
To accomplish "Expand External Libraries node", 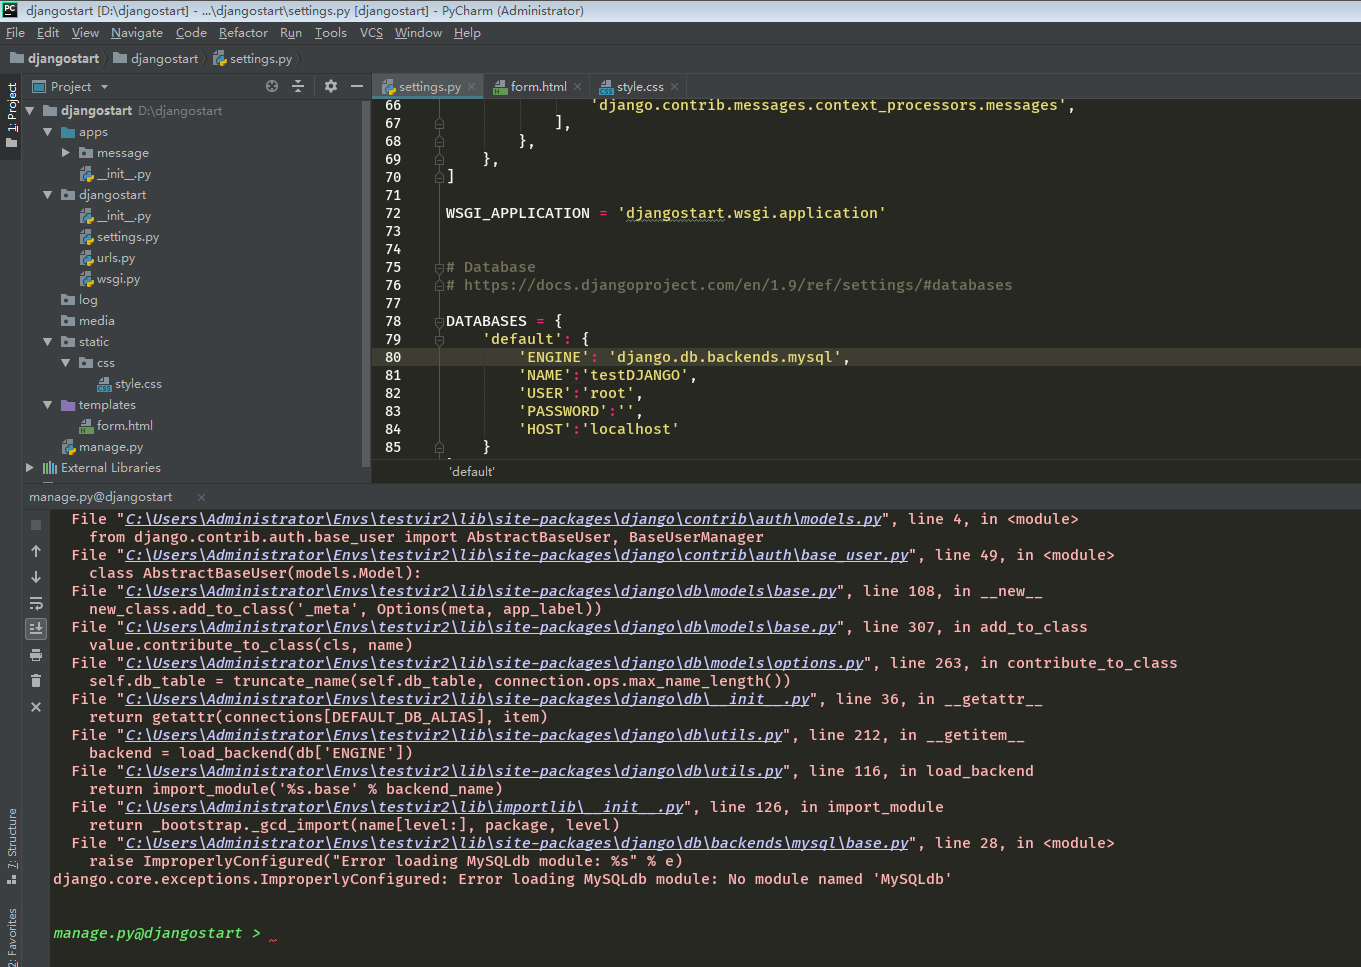I will 30,468.
